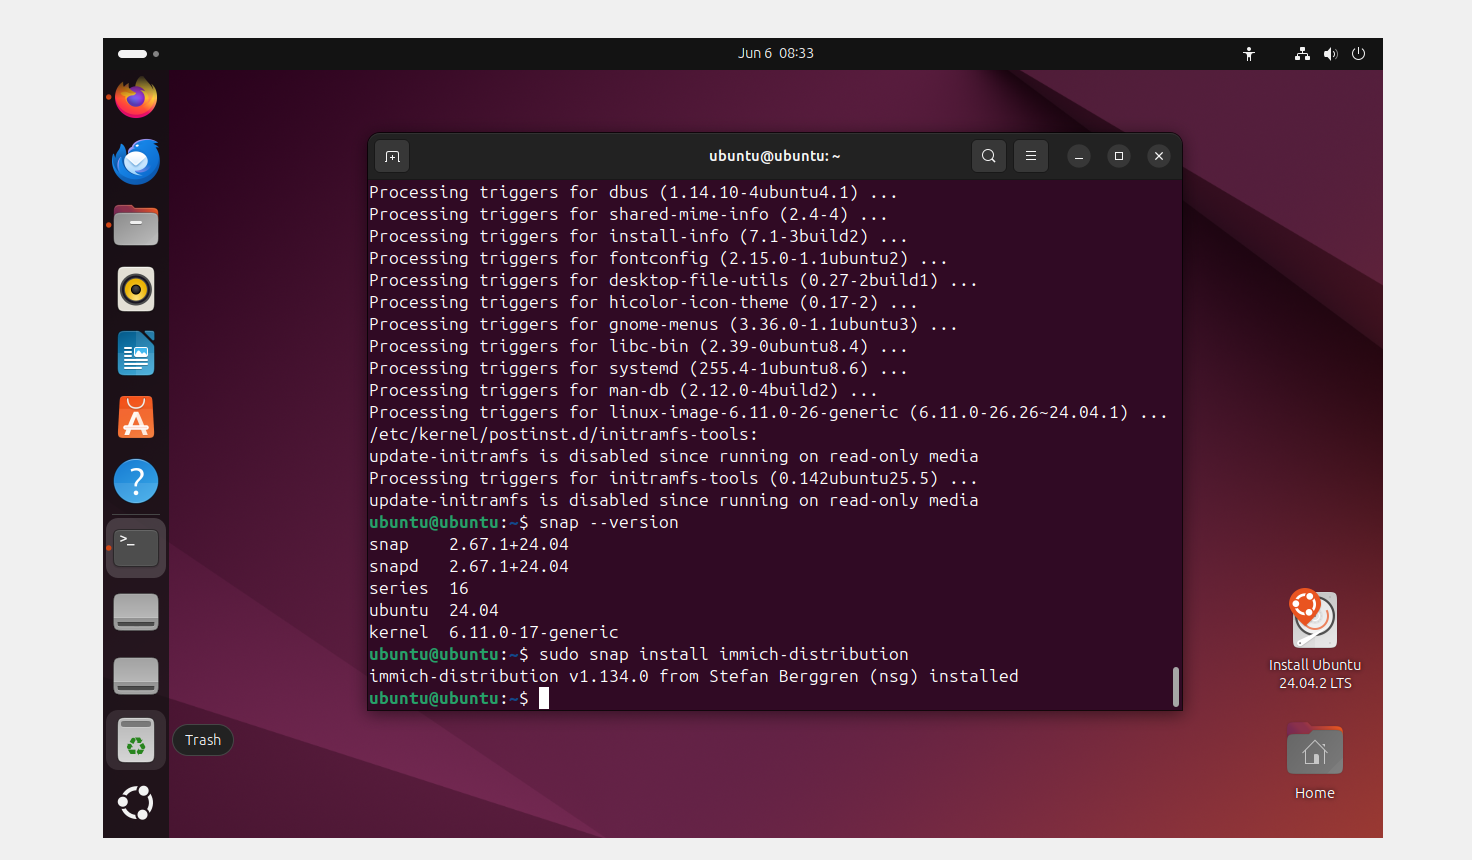Screen dimensions: 1472x860
Task: Click the hicolor-icon-theme triggers line
Action: tap(644, 302)
